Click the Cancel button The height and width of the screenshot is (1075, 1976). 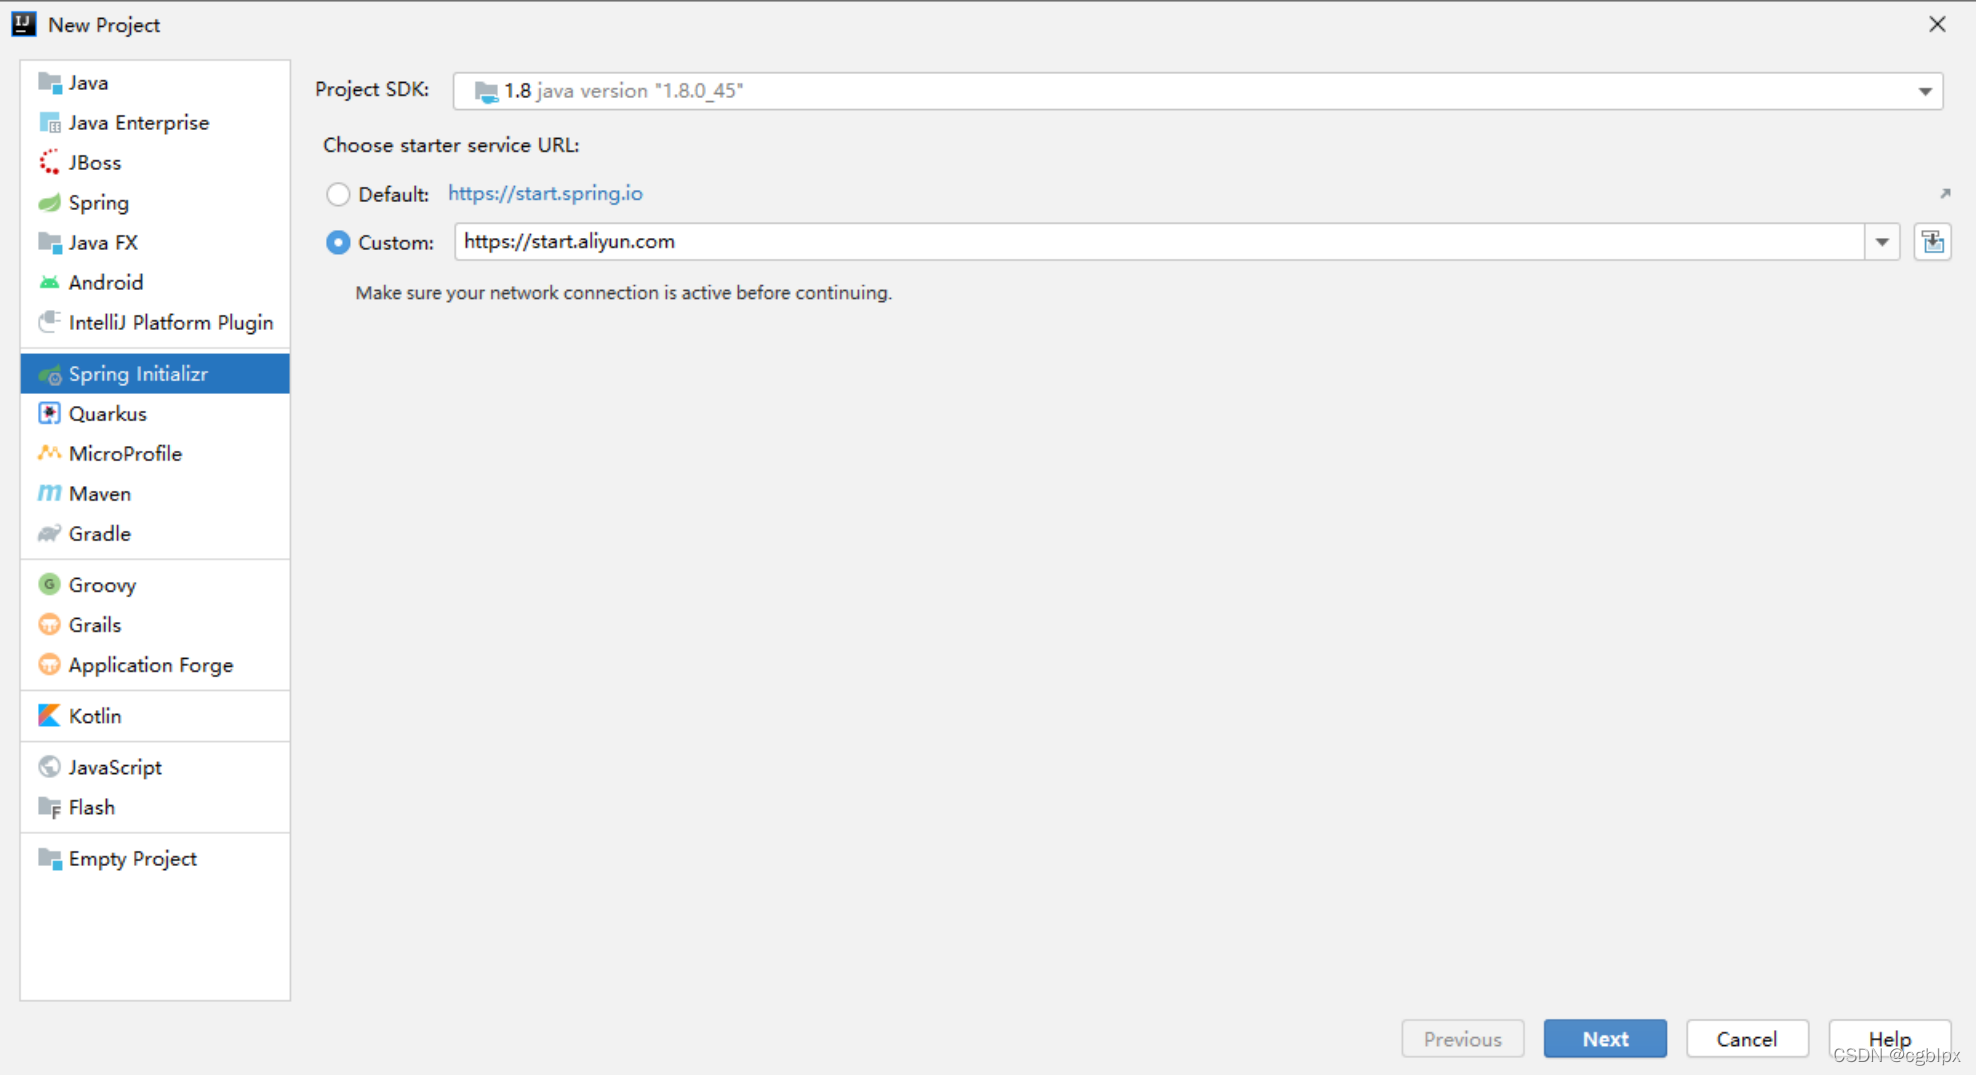point(1747,1039)
